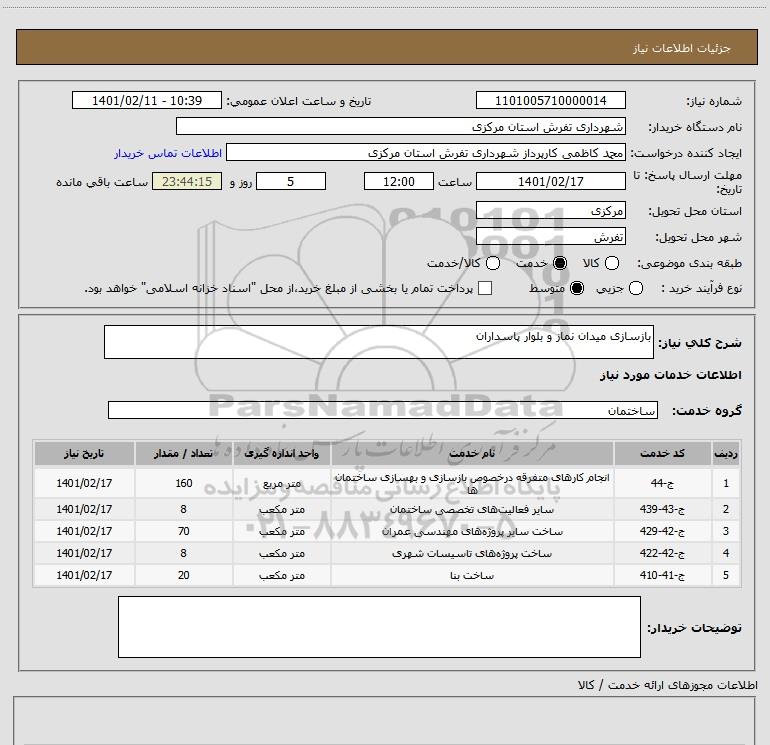The width and height of the screenshot is (770, 745).
Task: Click the تعداد / مقدار column header
Action: pyautogui.click(x=184, y=453)
